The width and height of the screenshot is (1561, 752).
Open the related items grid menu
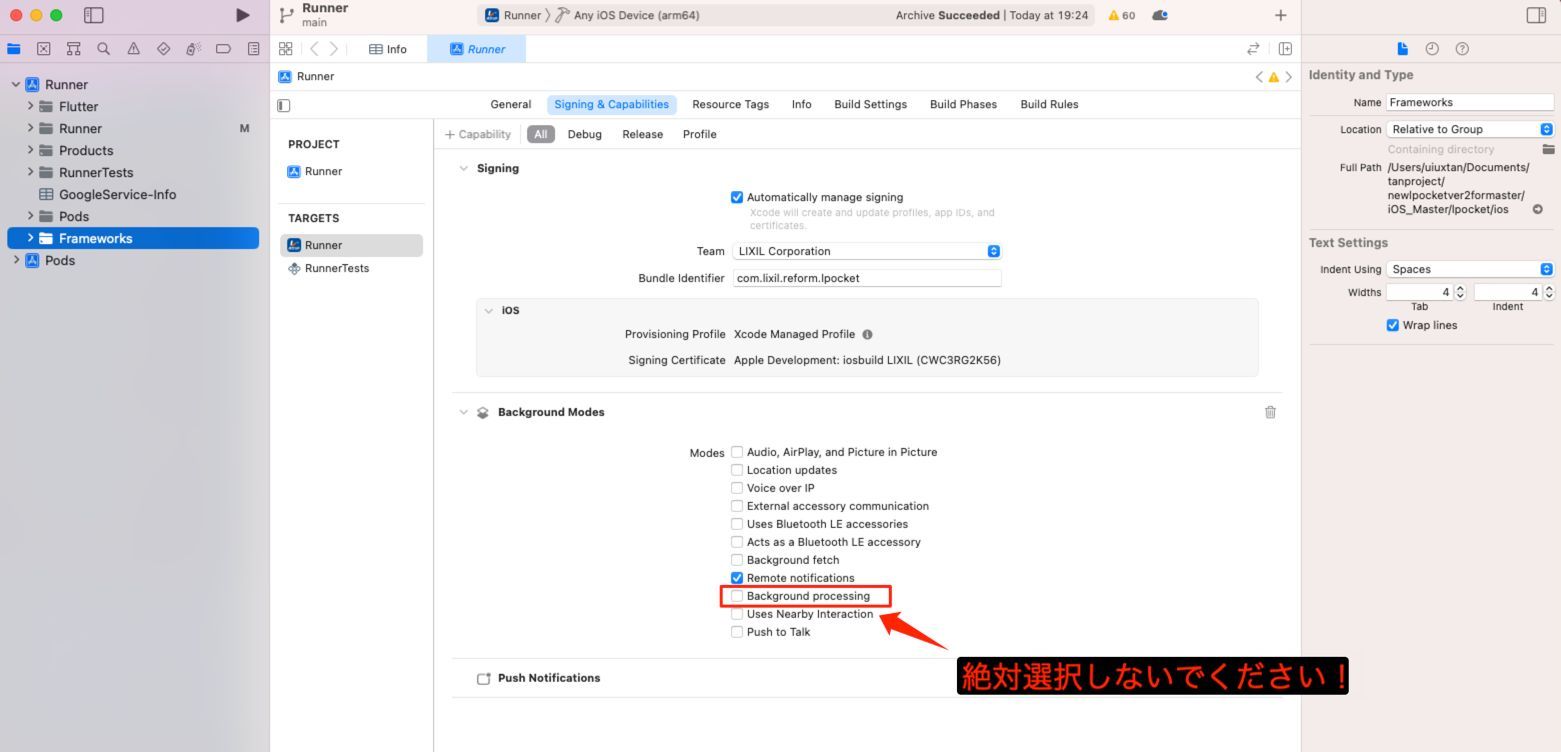(285, 49)
